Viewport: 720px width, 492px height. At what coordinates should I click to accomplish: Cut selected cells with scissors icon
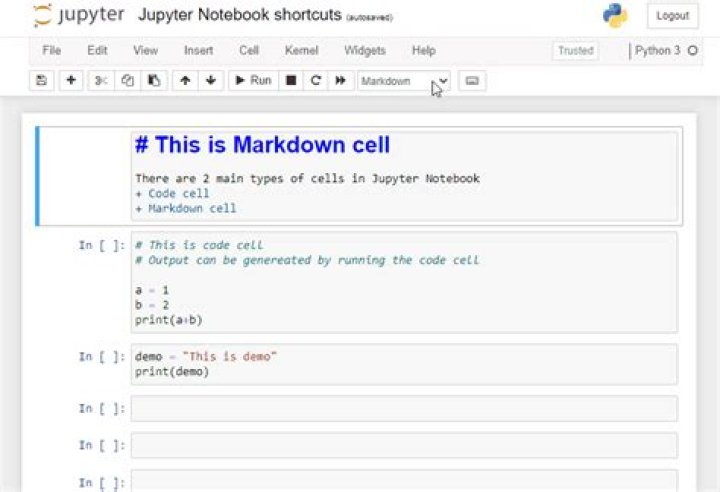click(x=101, y=81)
